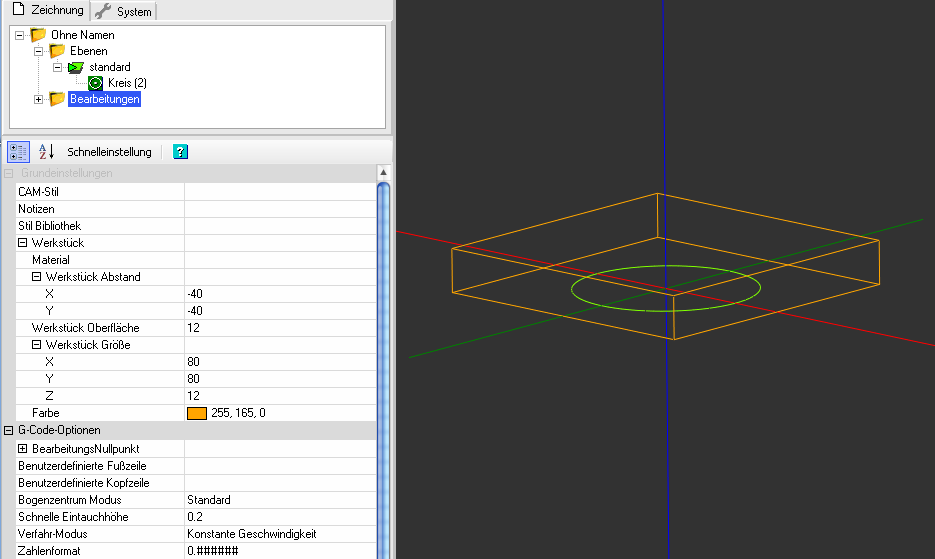The width and height of the screenshot is (935, 559).
Task: Click the categorized view icon in property toolbar
Action: (18, 152)
